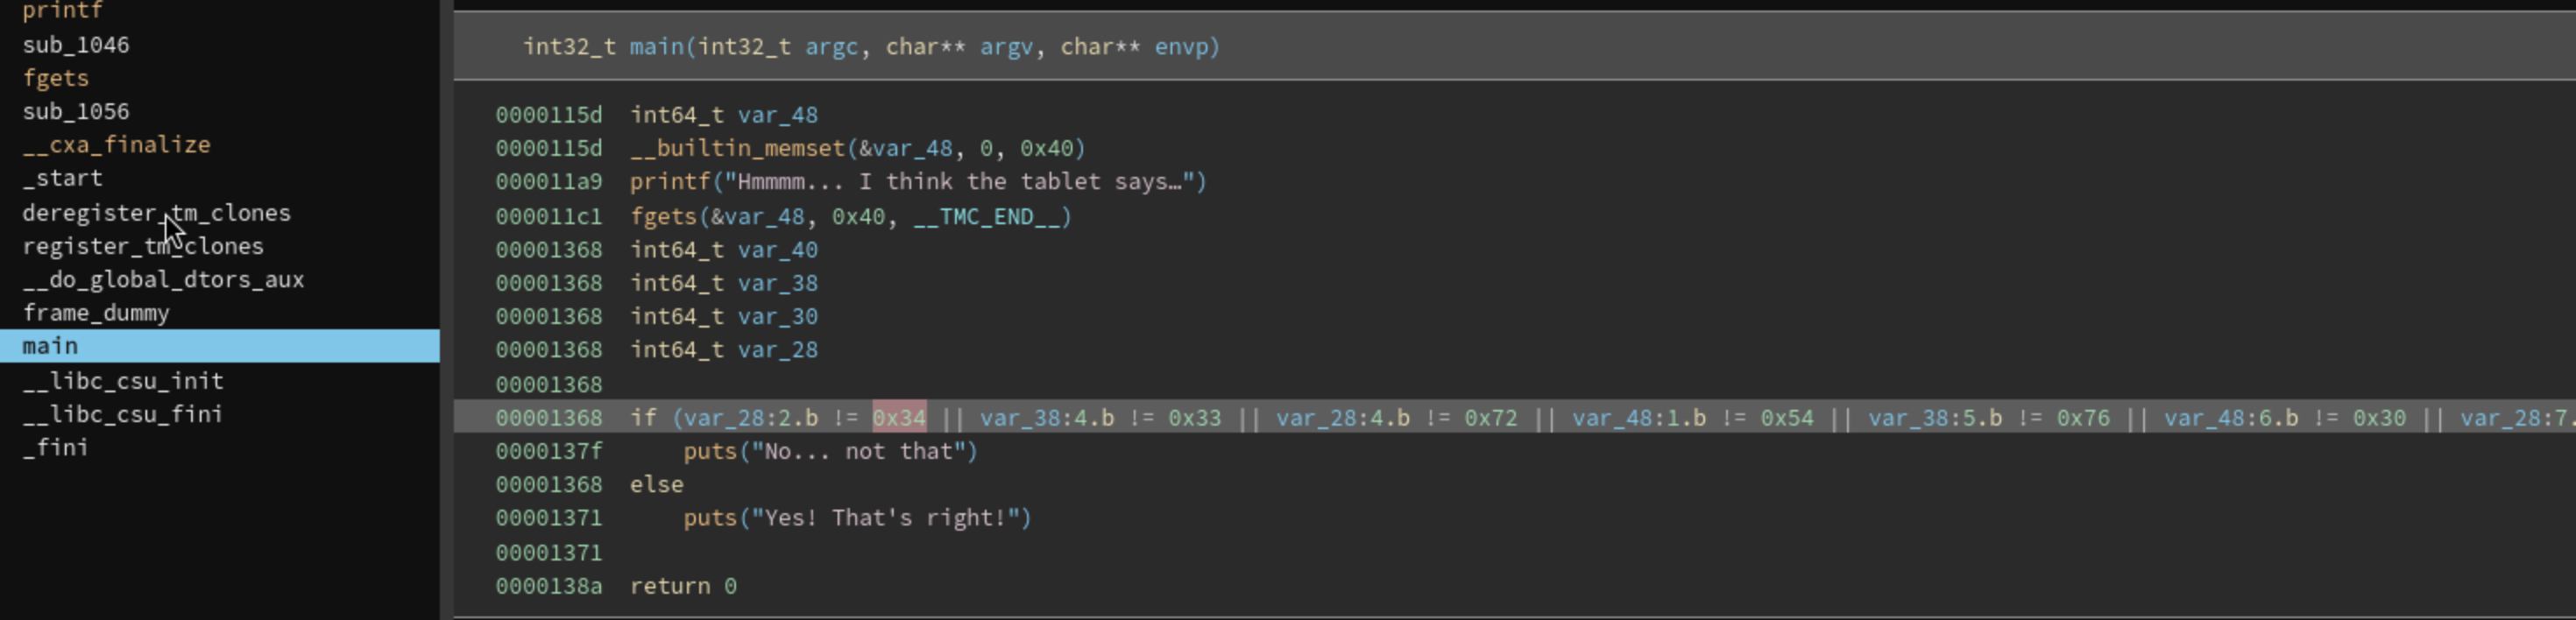
Task: Select sub_1056 in the function list
Action: 76,111
